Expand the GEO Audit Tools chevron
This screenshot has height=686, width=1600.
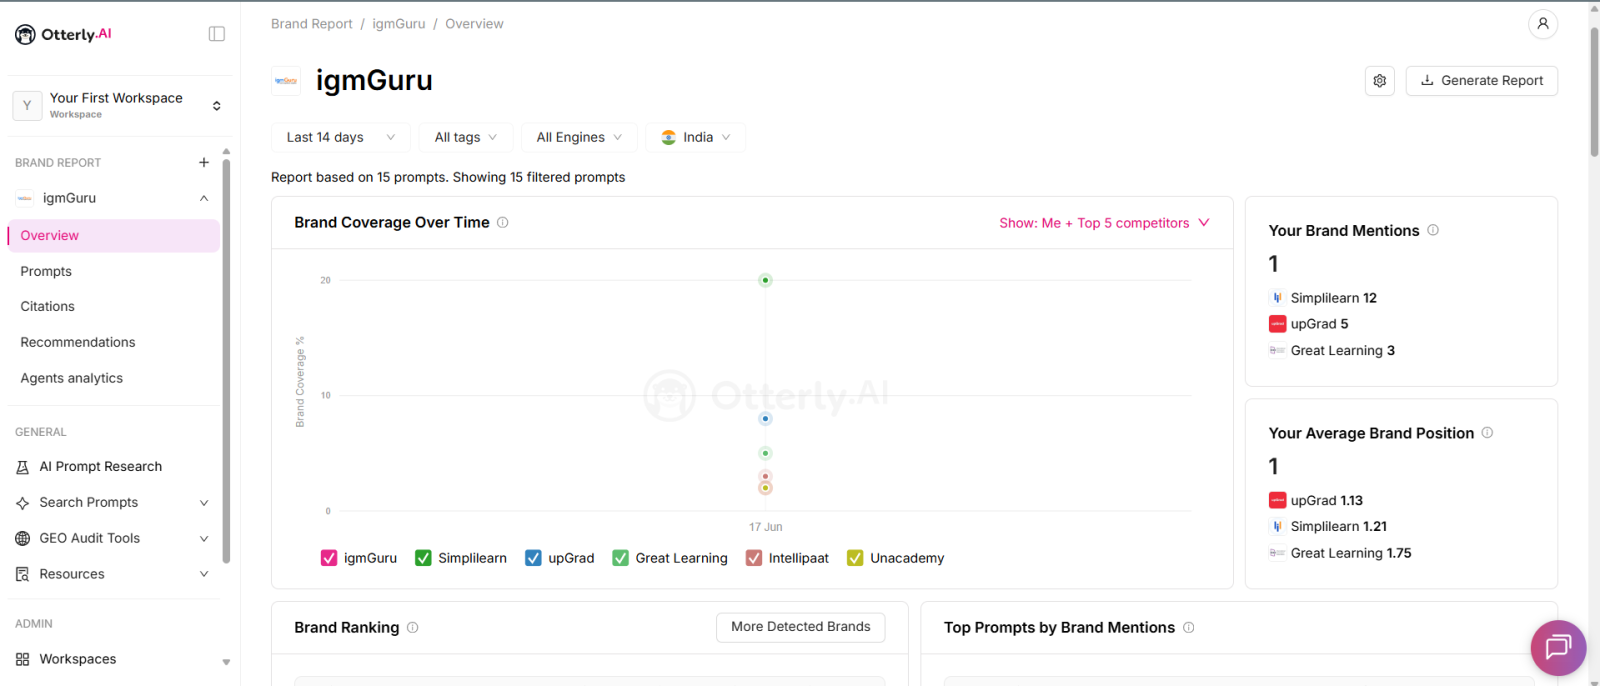[x=204, y=539]
